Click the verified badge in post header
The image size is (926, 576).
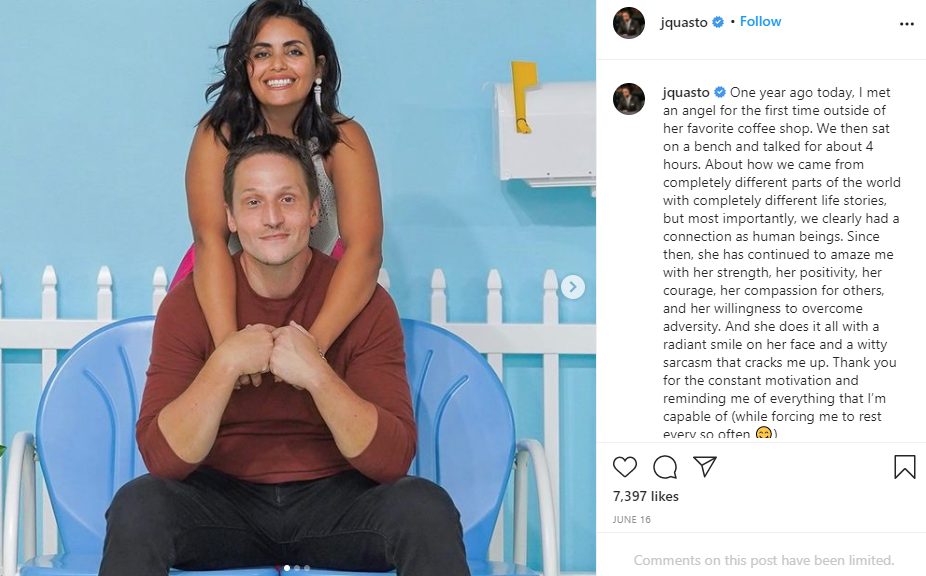(718, 22)
